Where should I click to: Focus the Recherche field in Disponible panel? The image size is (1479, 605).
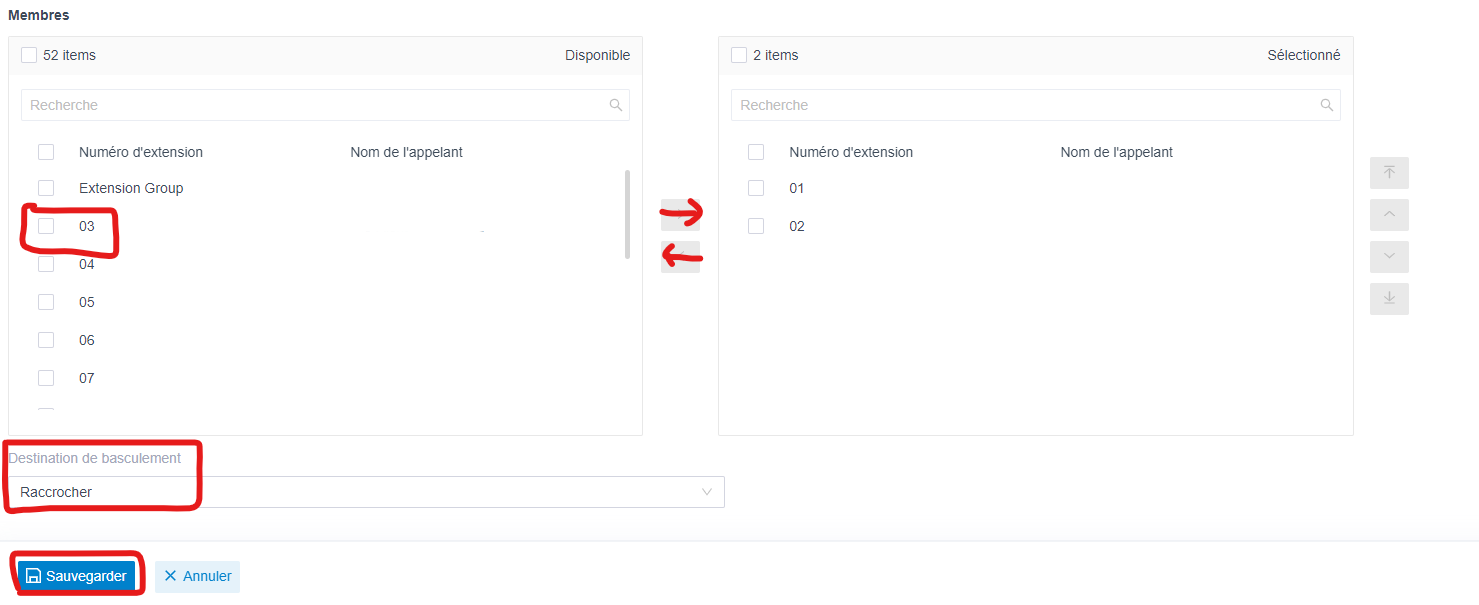coord(325,105)
